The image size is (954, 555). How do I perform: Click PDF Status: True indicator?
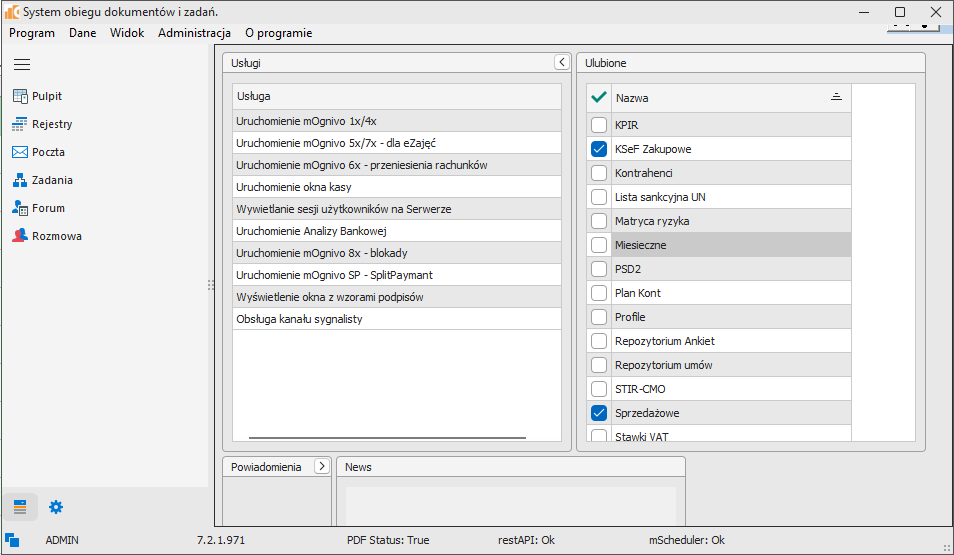tap(388, 540)
